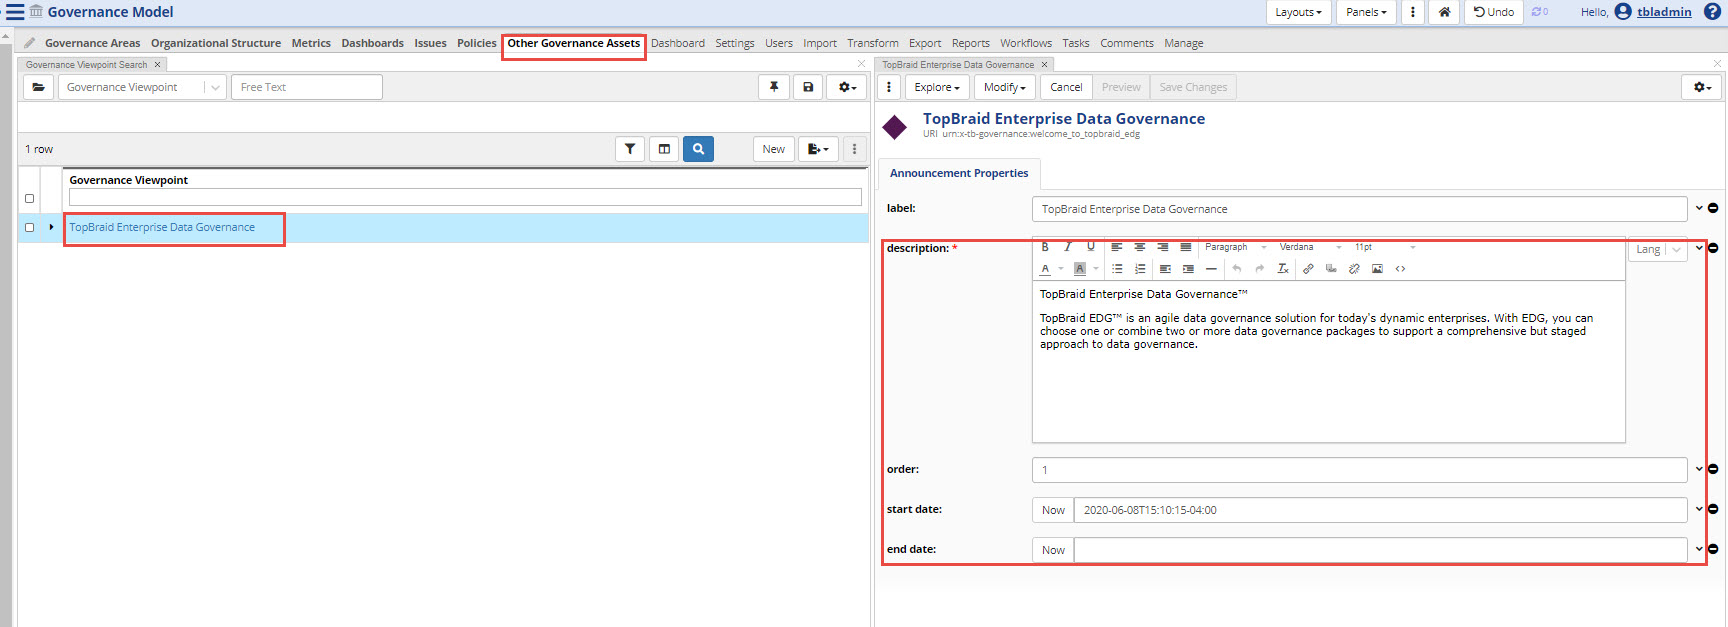Open the Other Governance Assets tab

coord(573,43)
